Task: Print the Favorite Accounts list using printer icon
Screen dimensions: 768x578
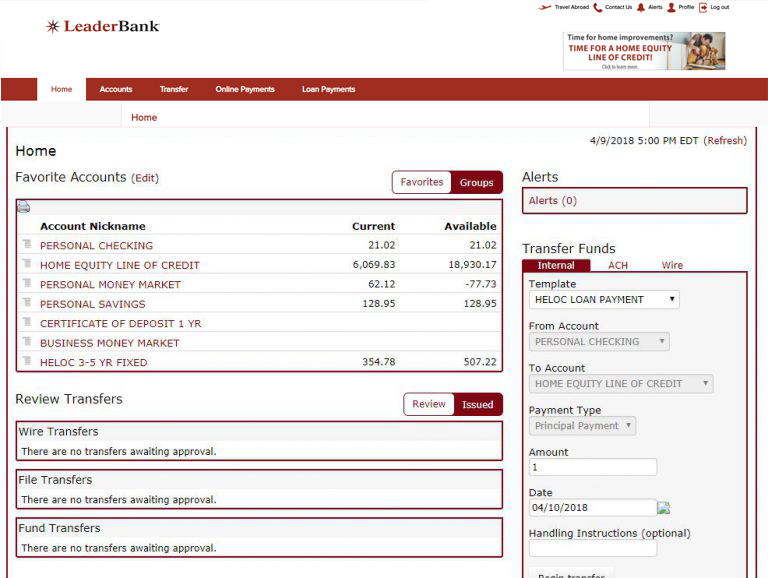Action: 24,208
